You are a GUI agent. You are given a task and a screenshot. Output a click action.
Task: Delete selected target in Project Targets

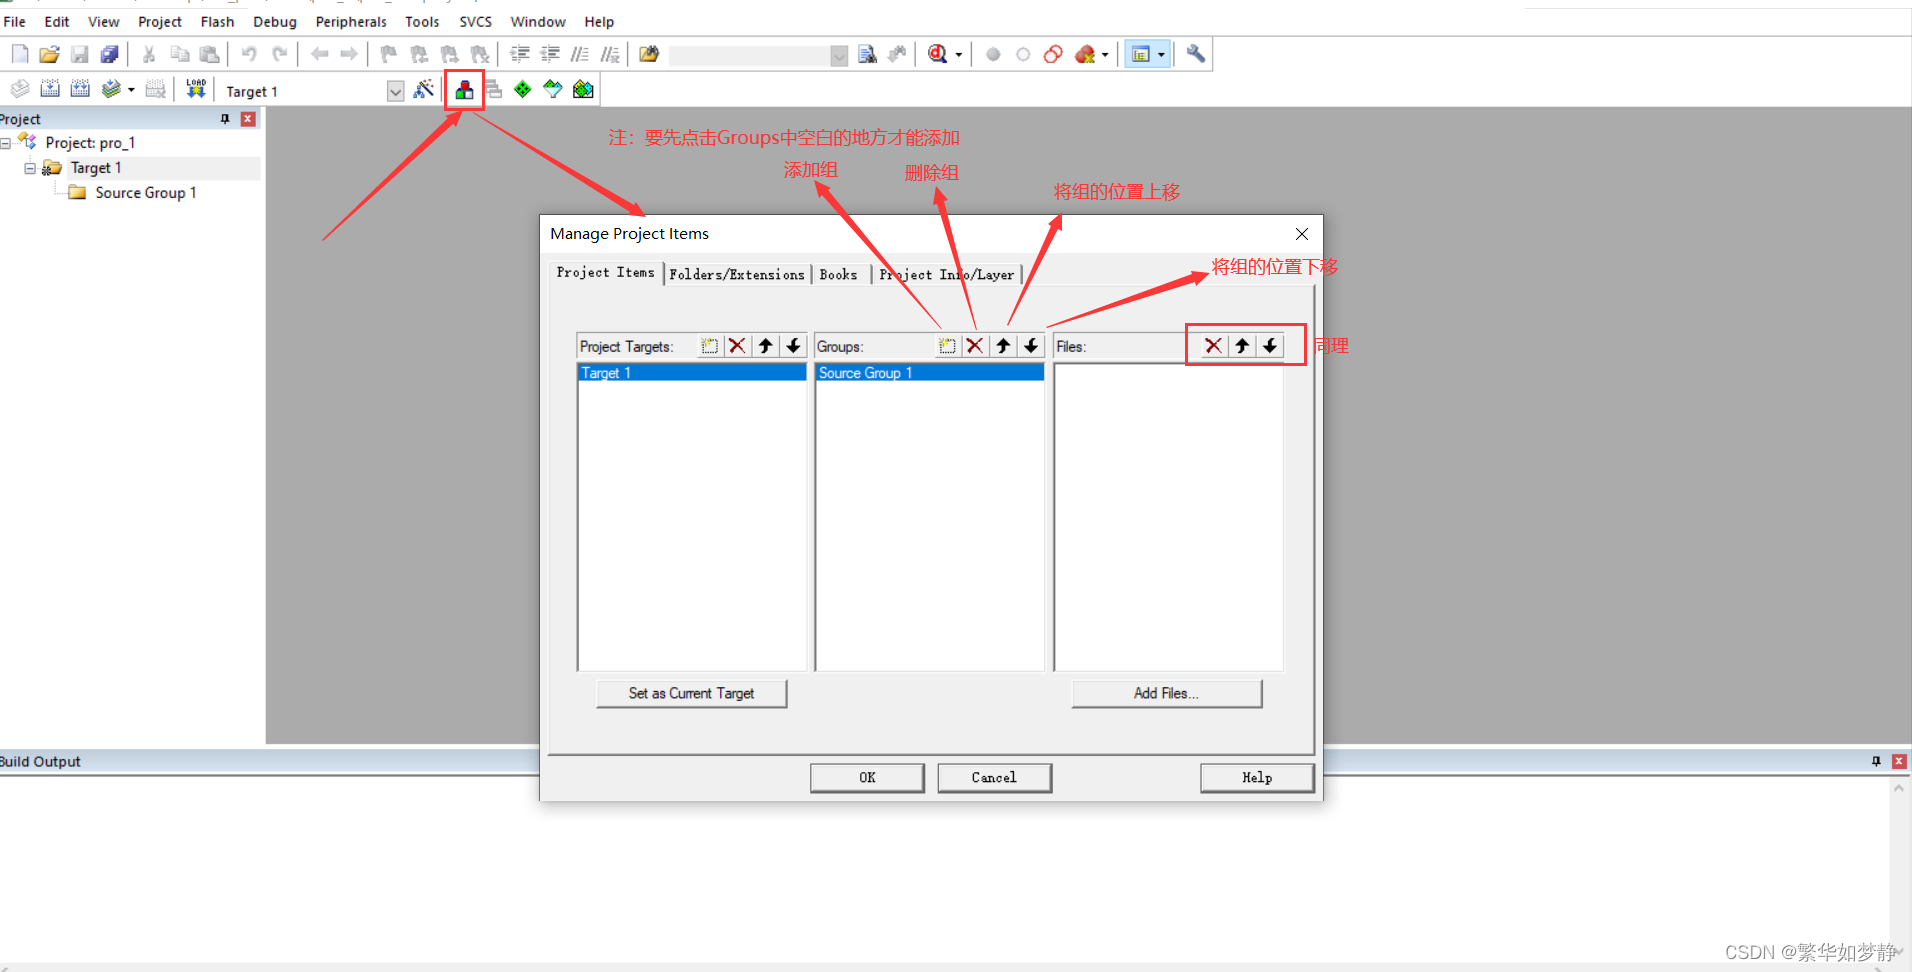737,346
